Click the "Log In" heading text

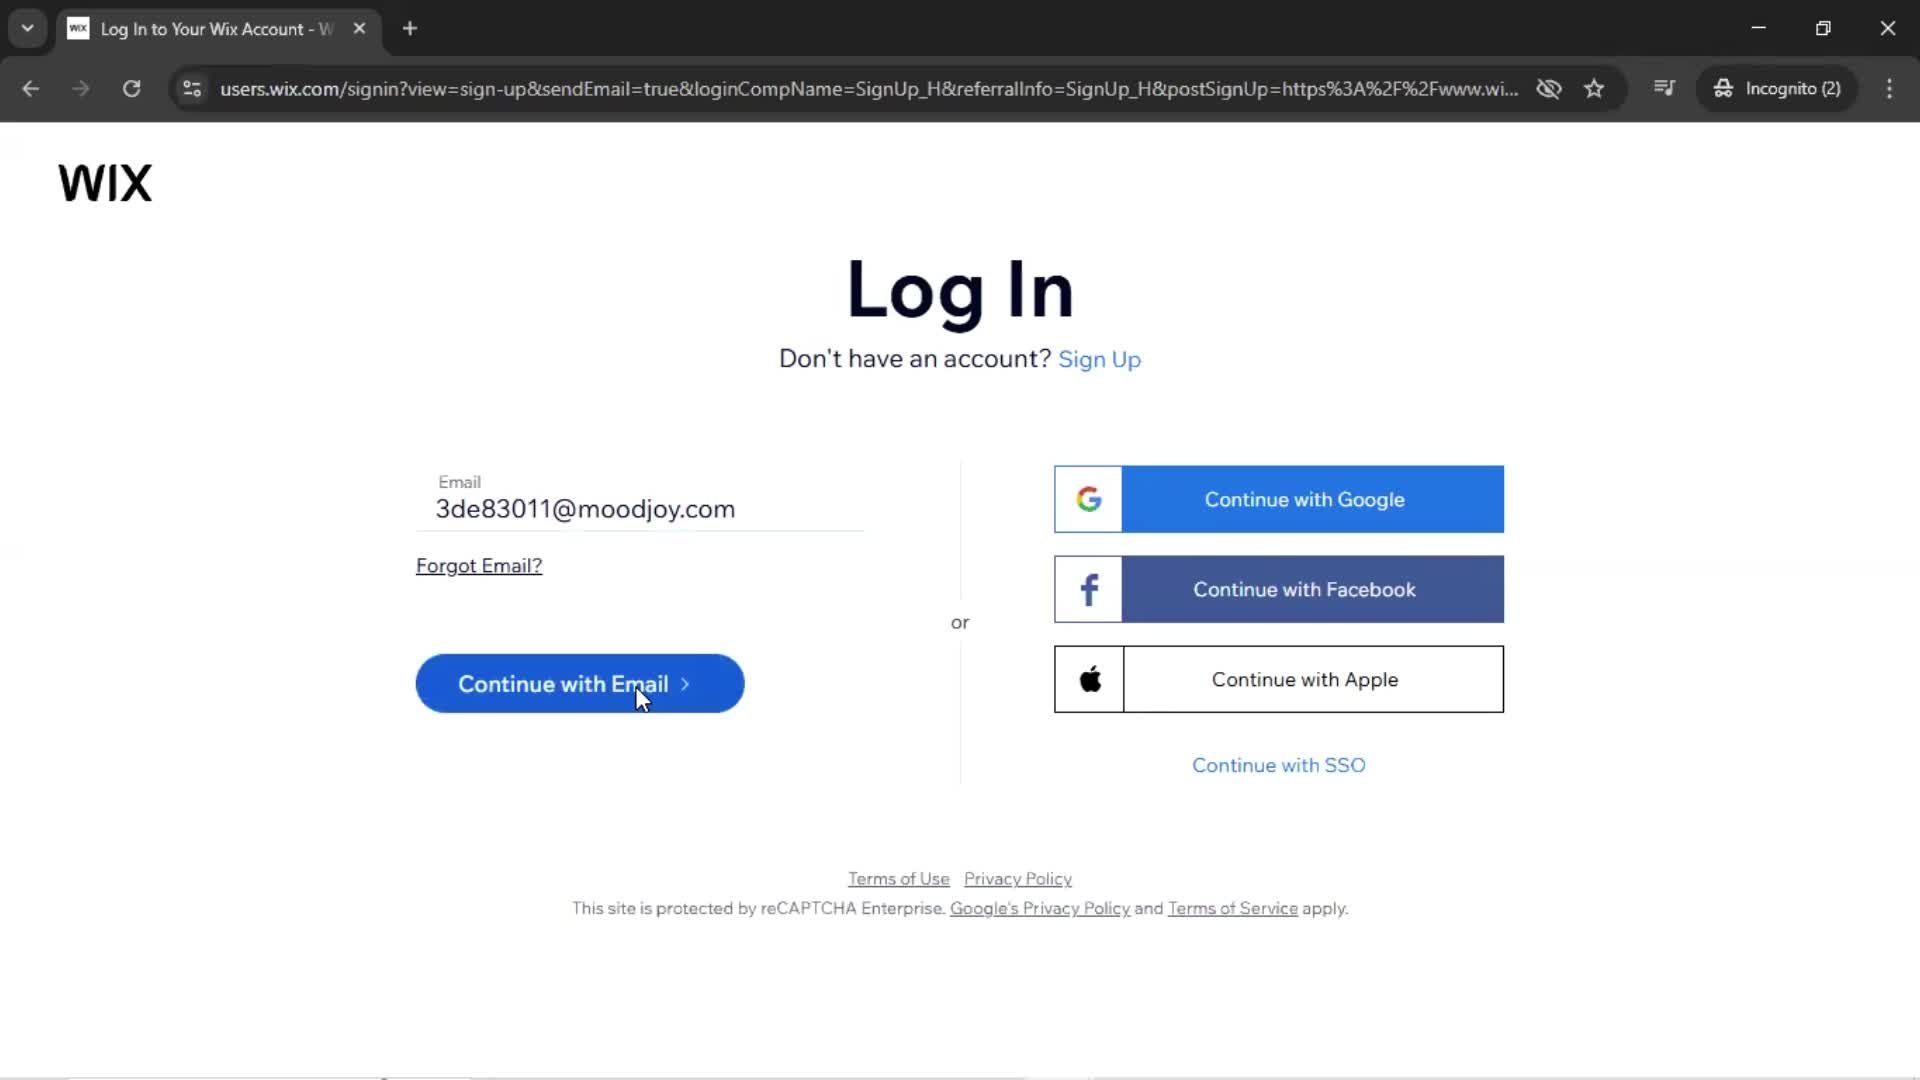960,290
